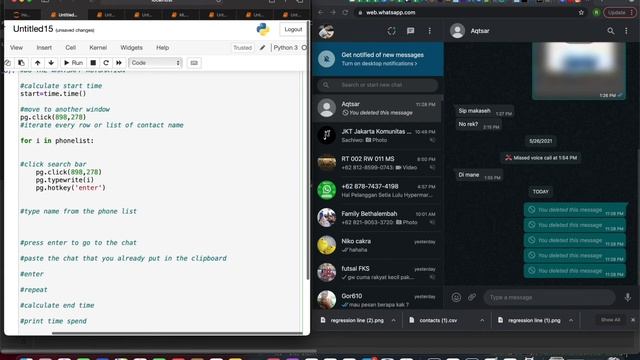This screenshot has height=360, width=640.
Task: Open the View menu in Jupyter
Action: point(16,48)
